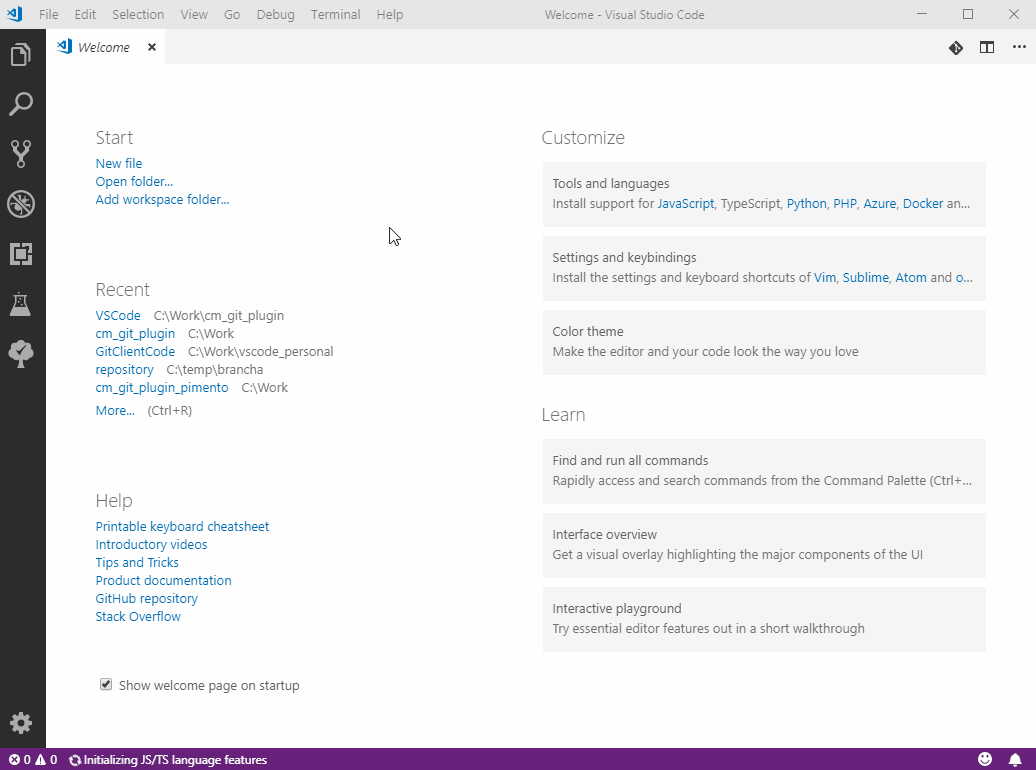Open the Source Control view icon
Viewport: 1036px width, 770px height.
(x=21, y=153)
